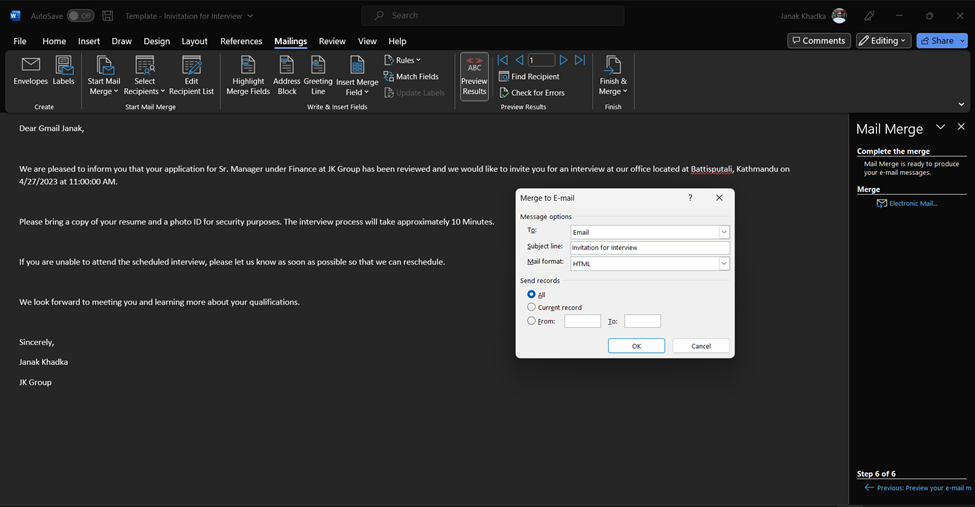Viewport: 975px width, 507px height.
Task: Click Match Fields
Action: pos(411,77)
